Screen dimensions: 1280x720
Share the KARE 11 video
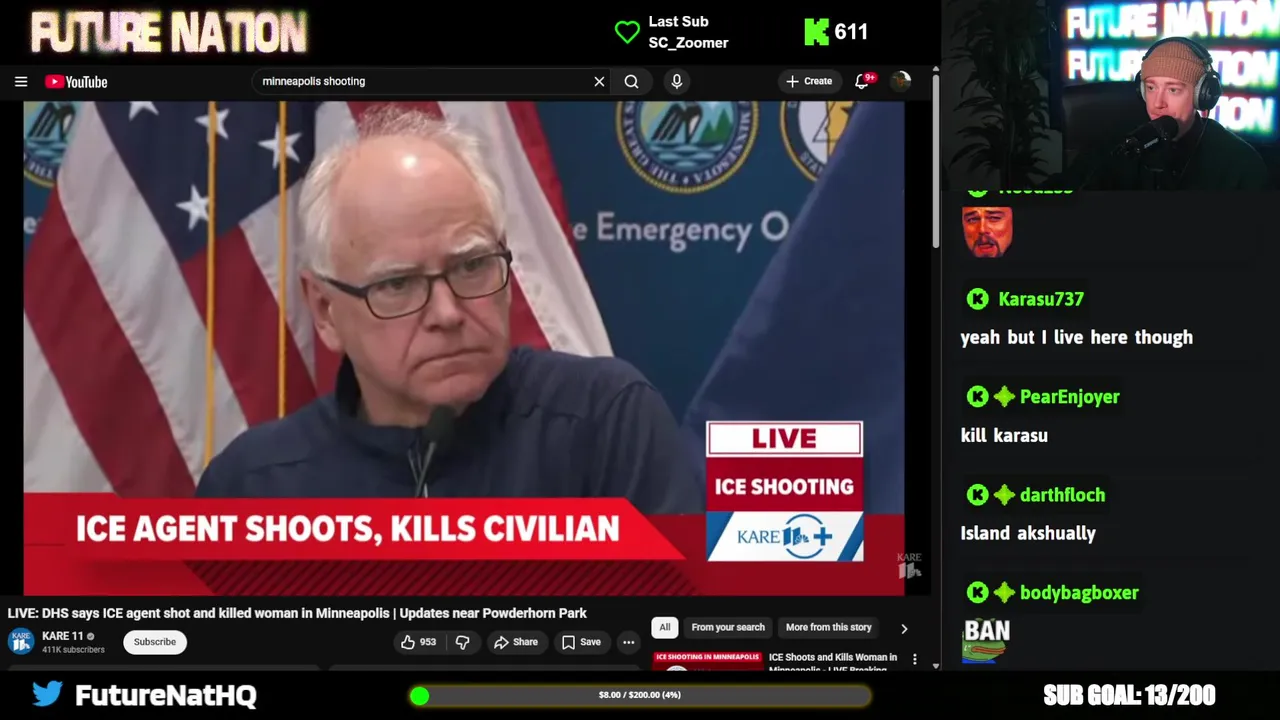(516, 642)
